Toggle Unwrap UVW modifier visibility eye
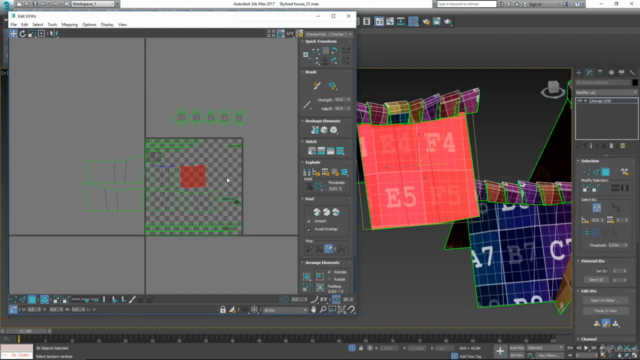This screenshot has width=640, height=360. tap(580, 101)
